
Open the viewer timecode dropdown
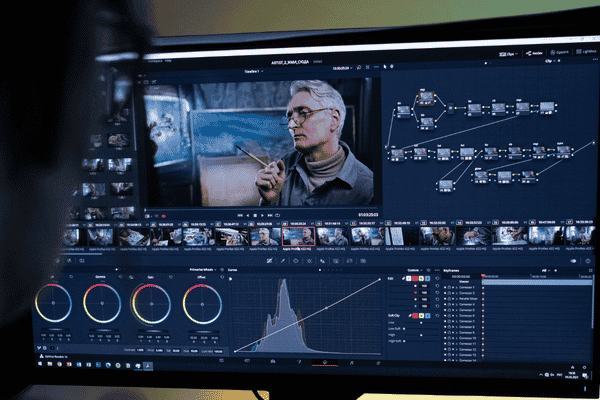tap(342, 68)
